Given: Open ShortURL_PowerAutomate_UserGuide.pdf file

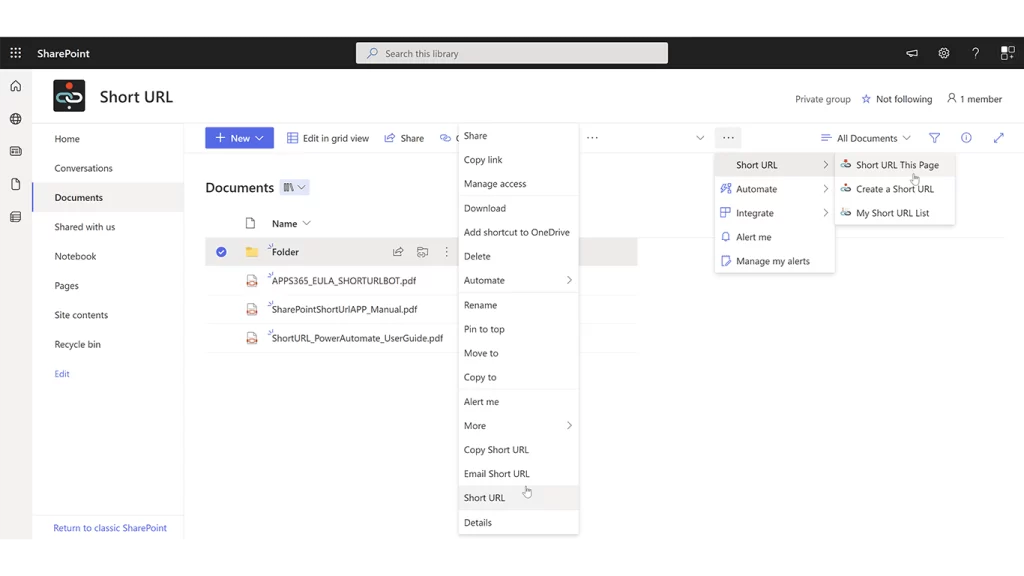Looking at the screenshot, I should [x=357, y=338].
